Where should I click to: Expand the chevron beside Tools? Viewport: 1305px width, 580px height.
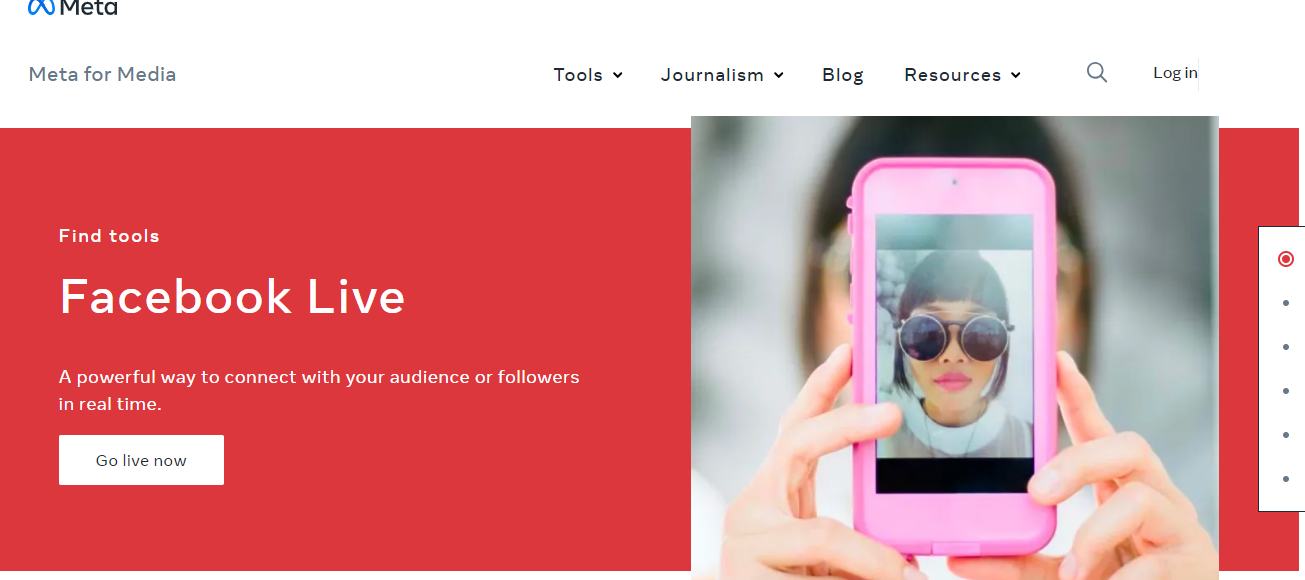[618, 75]
